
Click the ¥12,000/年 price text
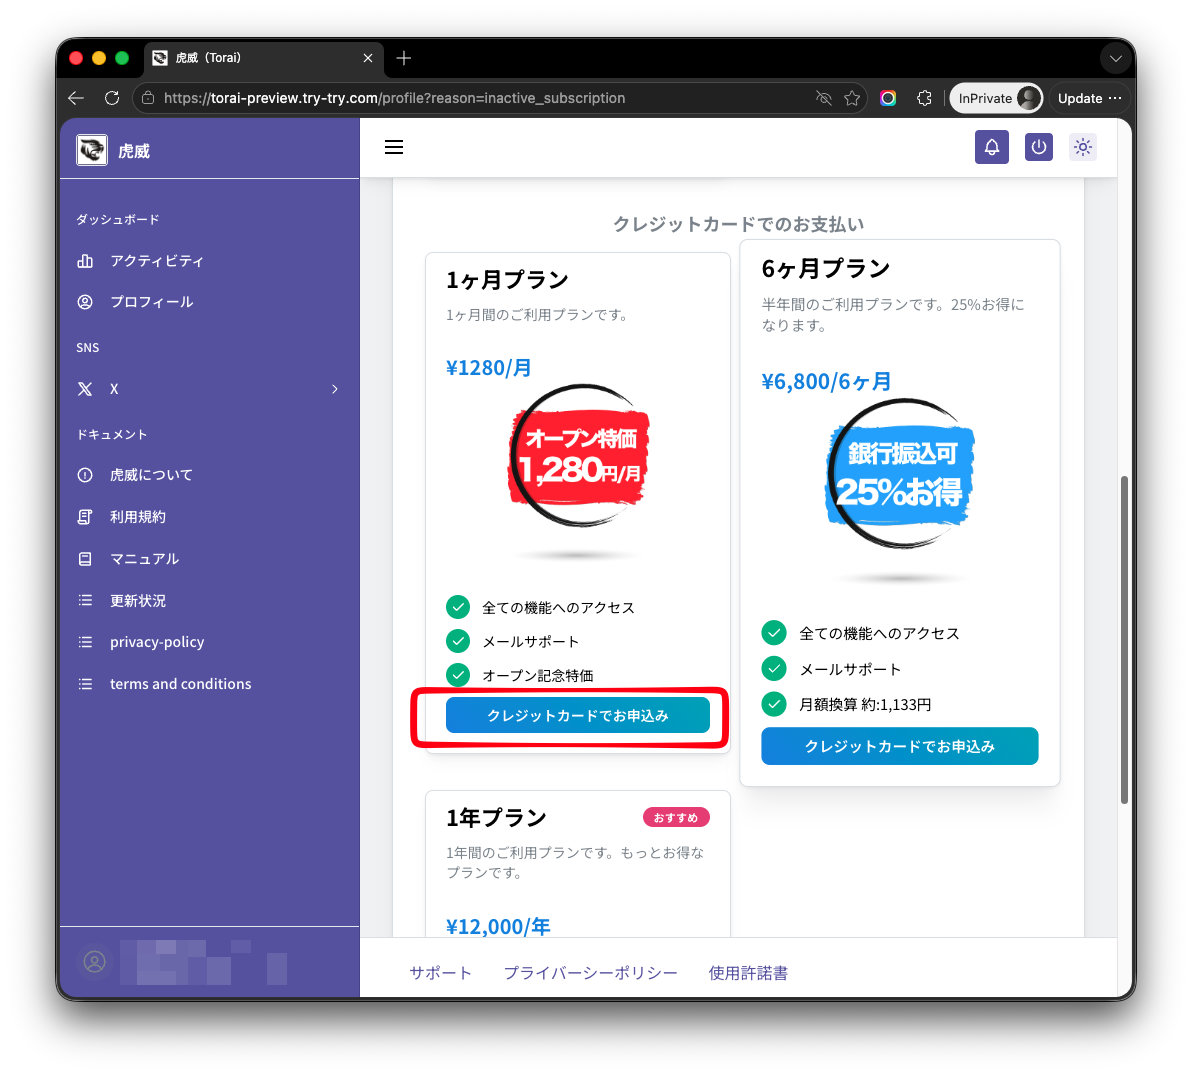498,926
